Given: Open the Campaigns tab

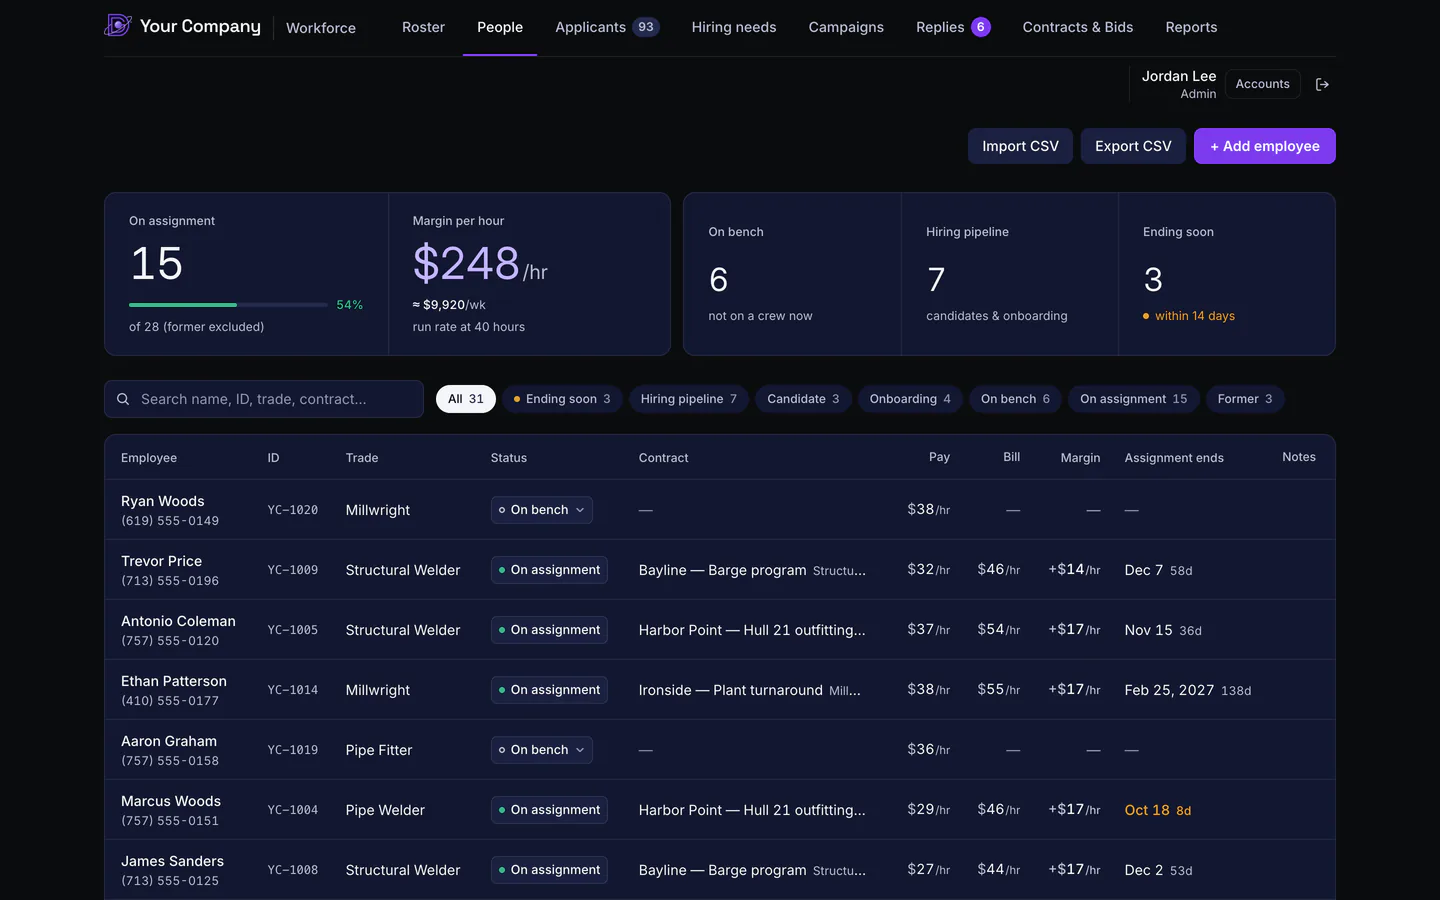Looking at the screenshot, I should pos(846,27).
